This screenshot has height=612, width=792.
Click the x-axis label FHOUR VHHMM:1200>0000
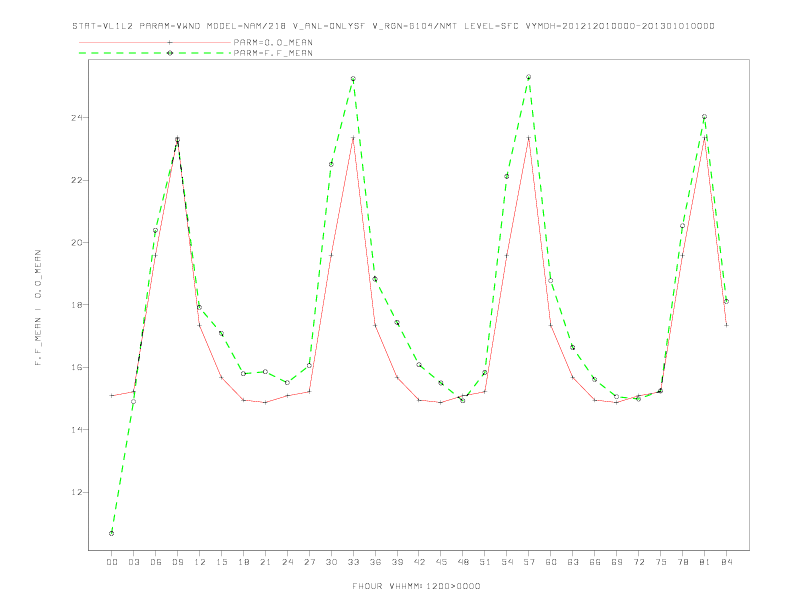pyautogui.click(x=416, y=586)
